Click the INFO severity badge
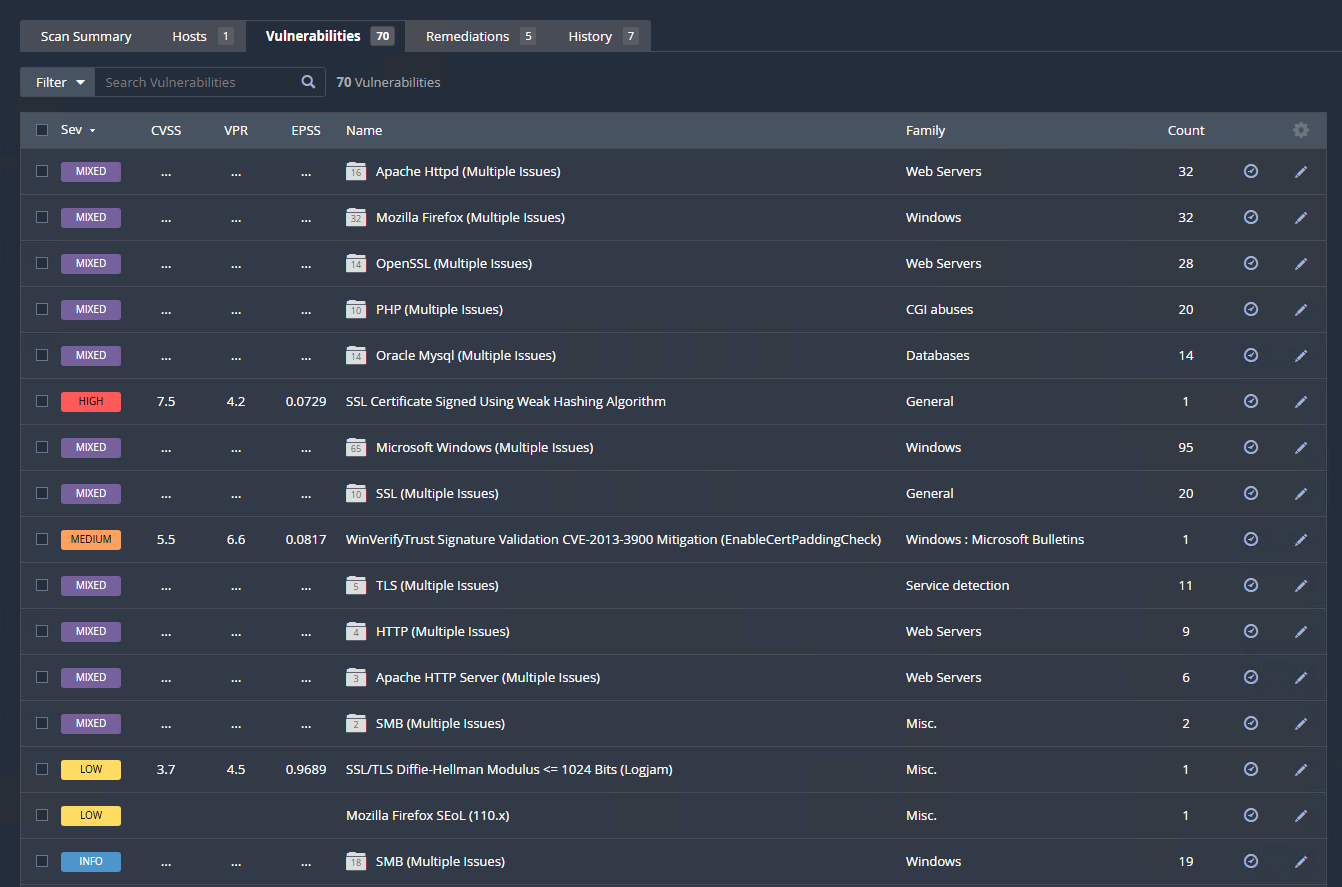Image resolution: width=1342 pixels, height=887 pixels. point(91,861)
